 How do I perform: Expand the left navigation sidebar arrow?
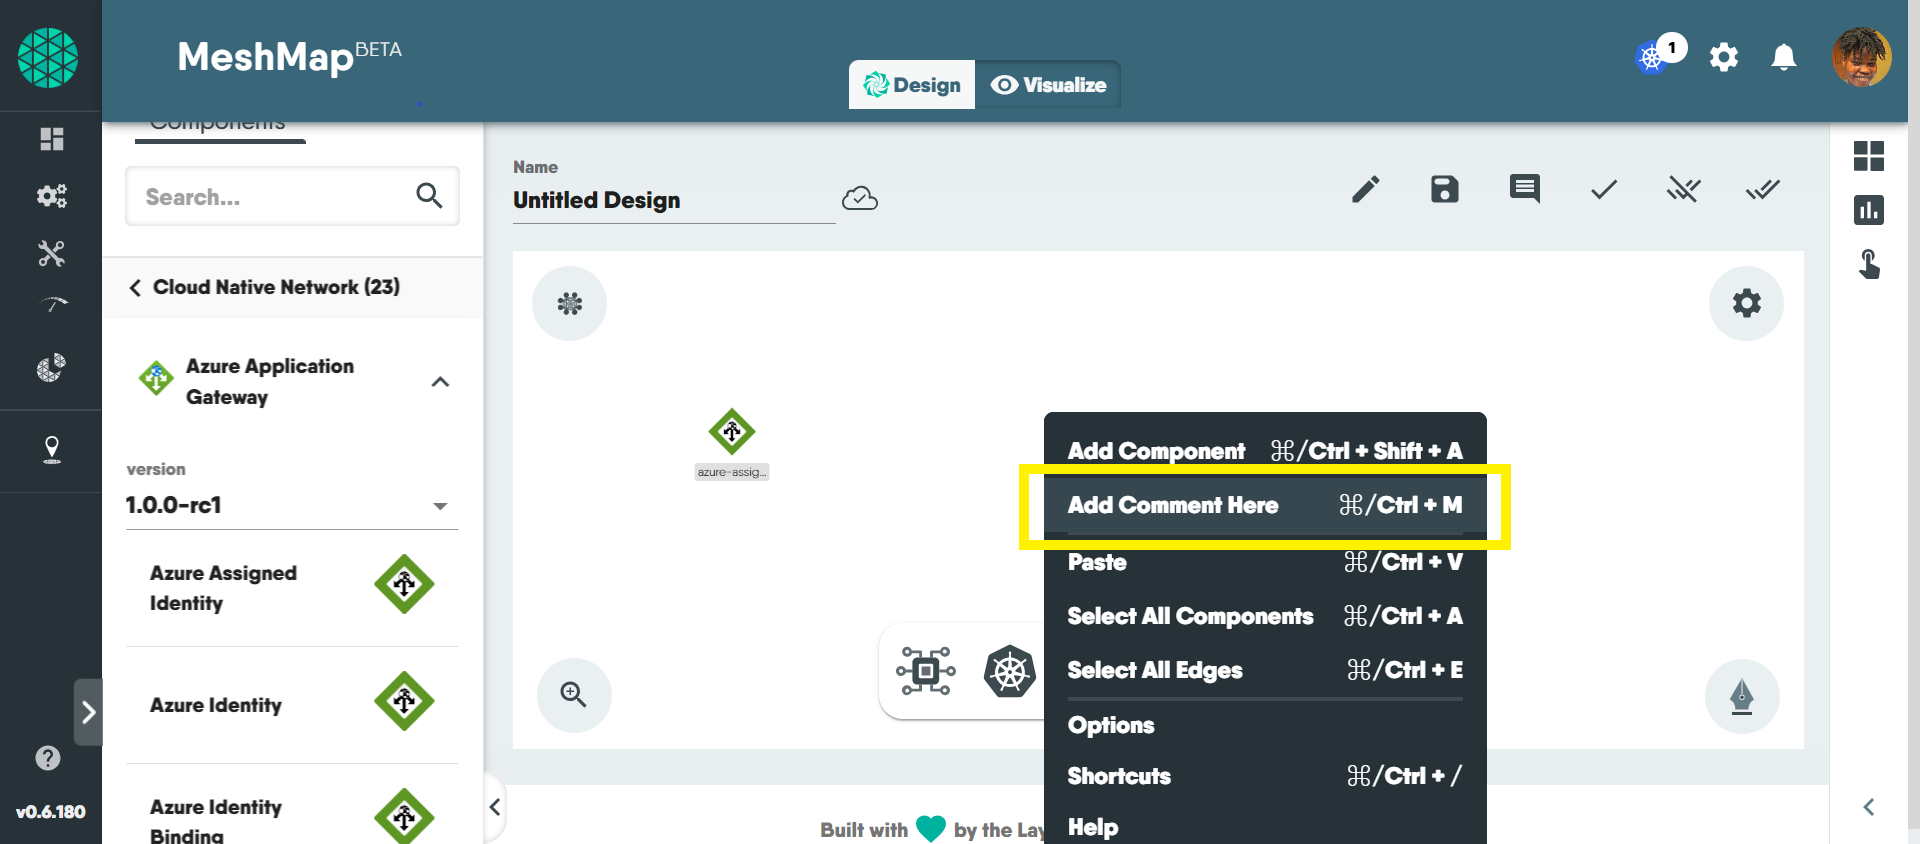89,712
